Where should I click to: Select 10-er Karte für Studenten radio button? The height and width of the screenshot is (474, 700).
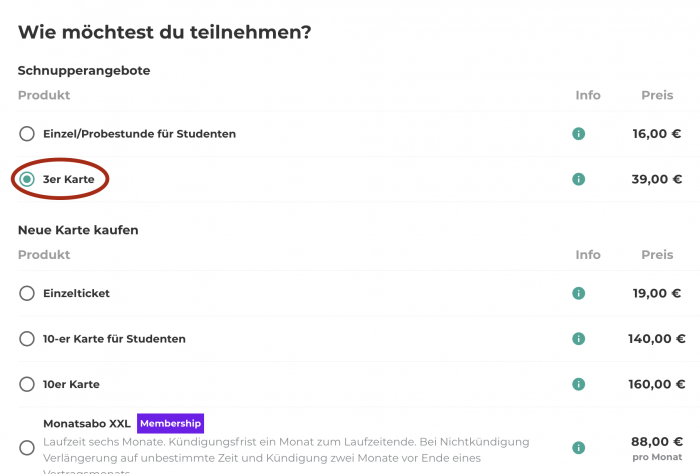(x=27, y=339)
